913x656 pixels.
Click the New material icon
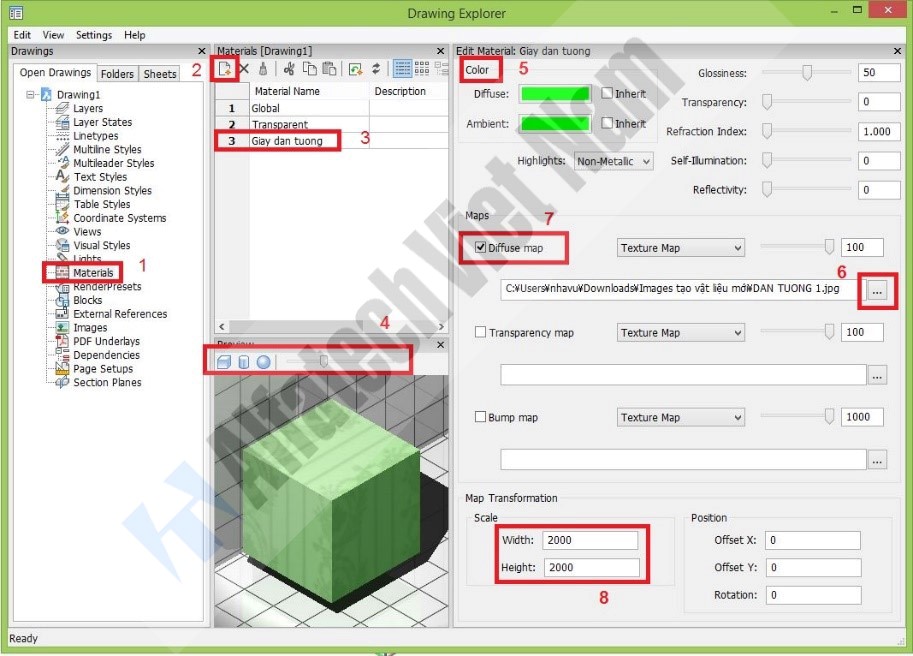pos(225,69)
